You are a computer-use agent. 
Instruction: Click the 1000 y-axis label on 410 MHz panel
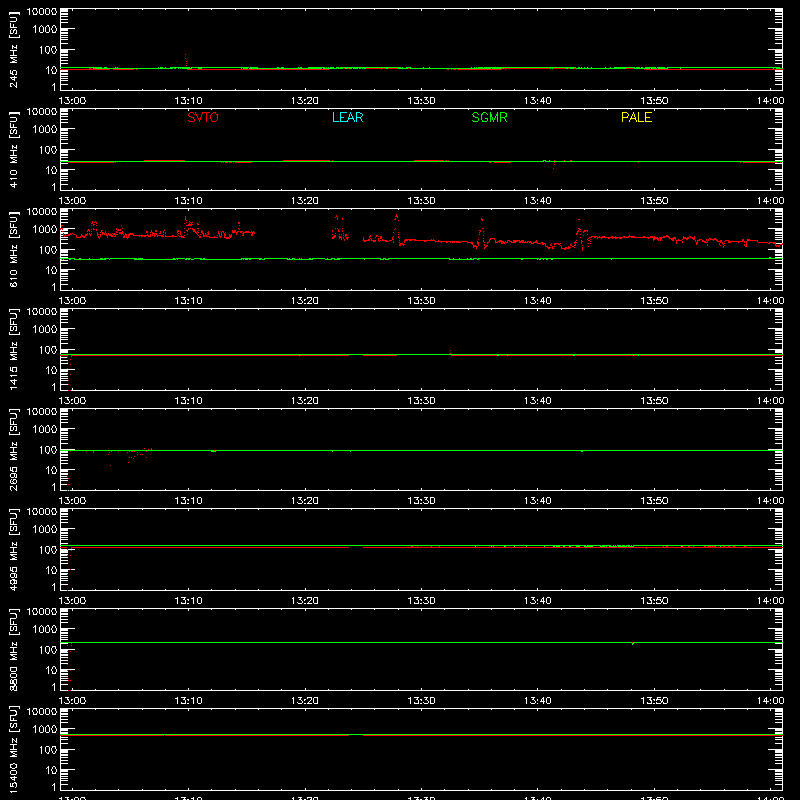click(45, 130)
